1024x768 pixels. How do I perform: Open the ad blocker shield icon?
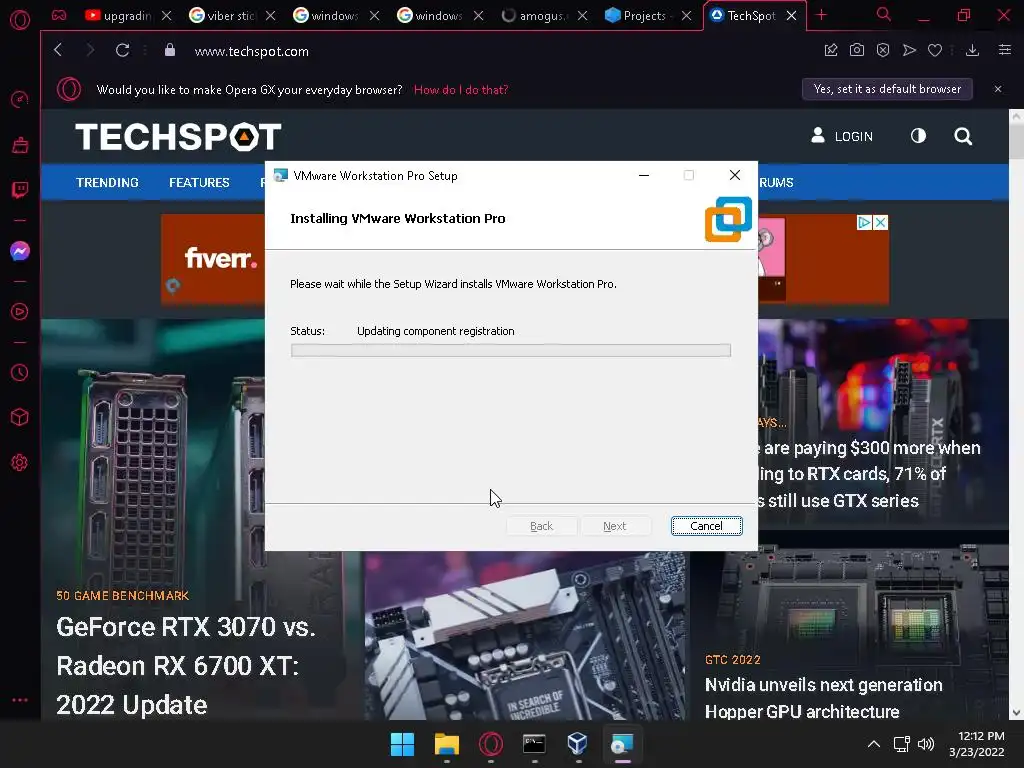[883, 50]
